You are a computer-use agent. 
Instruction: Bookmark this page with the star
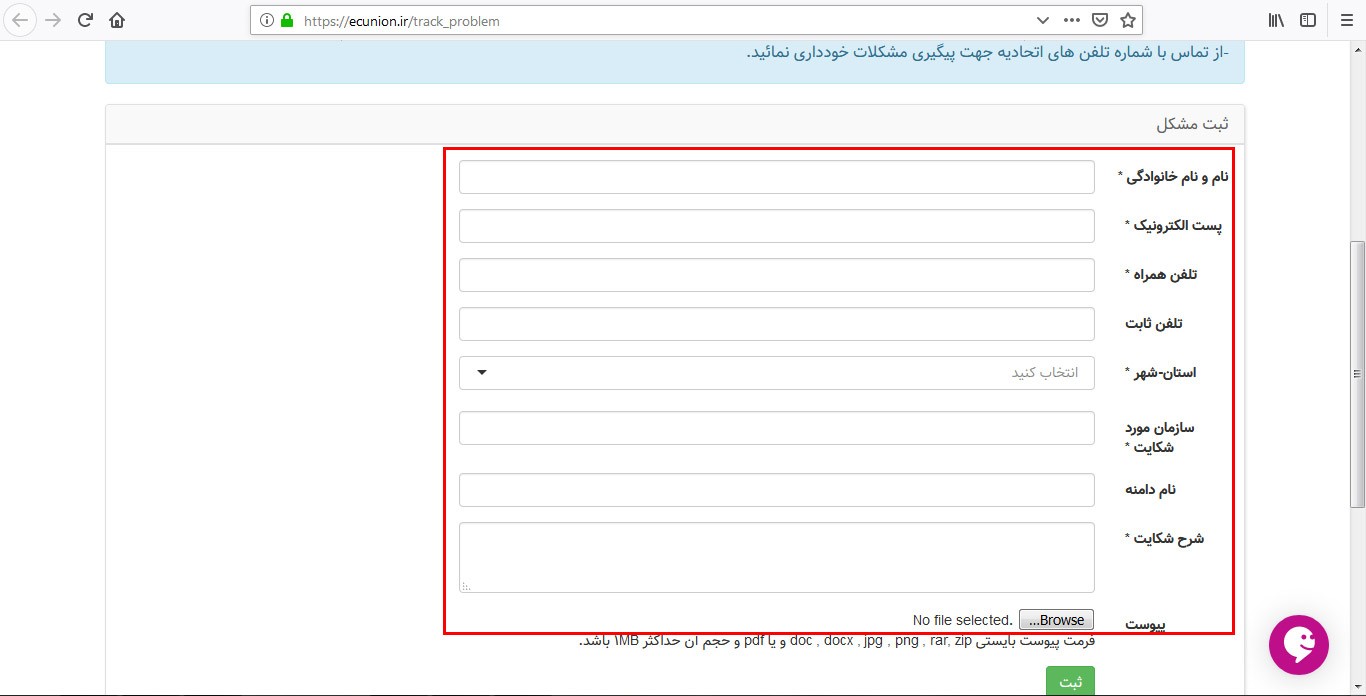[1127, 20]
